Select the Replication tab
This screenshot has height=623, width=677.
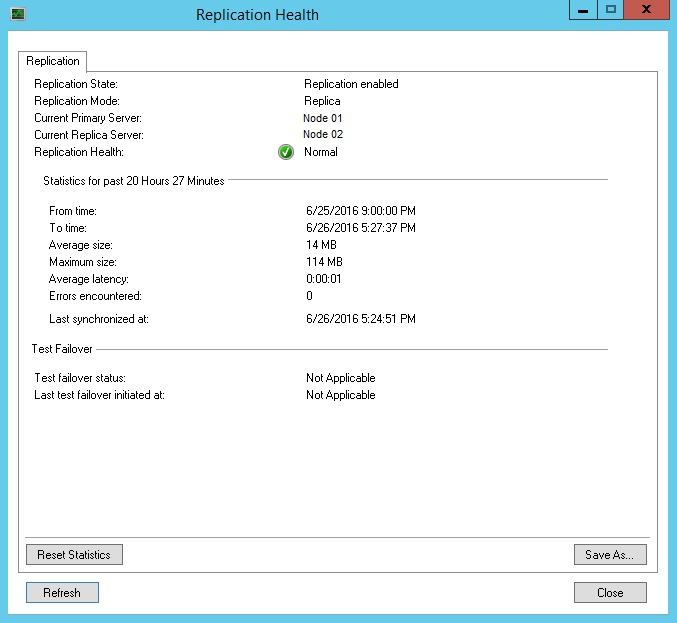pos(53,61)
